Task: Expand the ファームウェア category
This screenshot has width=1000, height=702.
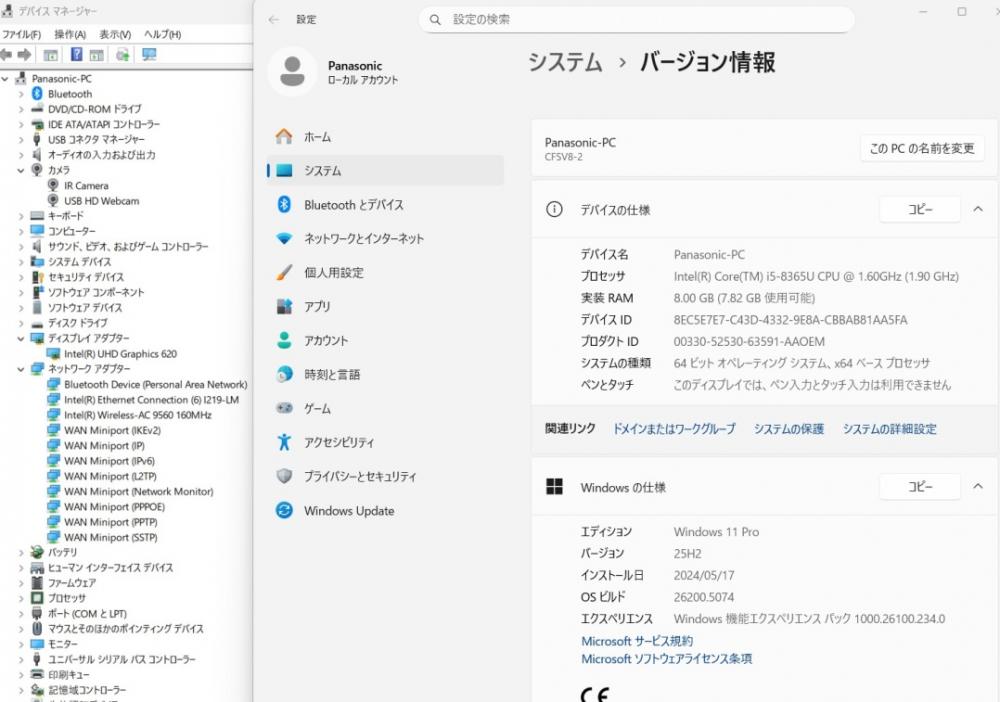Action: 20,583
